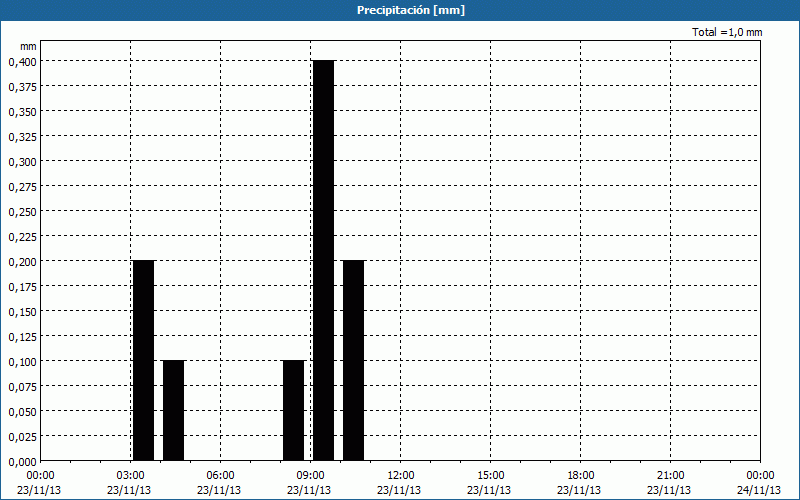Screen dimensions: 800x500
Task: Click the 03:00 time axis label
Action: [x=131, y=476]
